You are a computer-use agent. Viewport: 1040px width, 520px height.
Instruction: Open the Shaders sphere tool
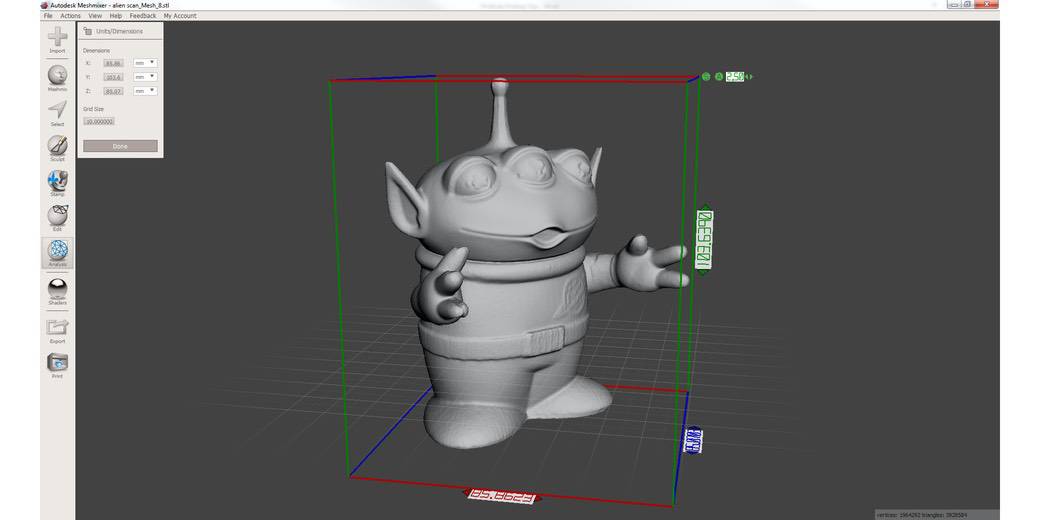click(57, 288)
